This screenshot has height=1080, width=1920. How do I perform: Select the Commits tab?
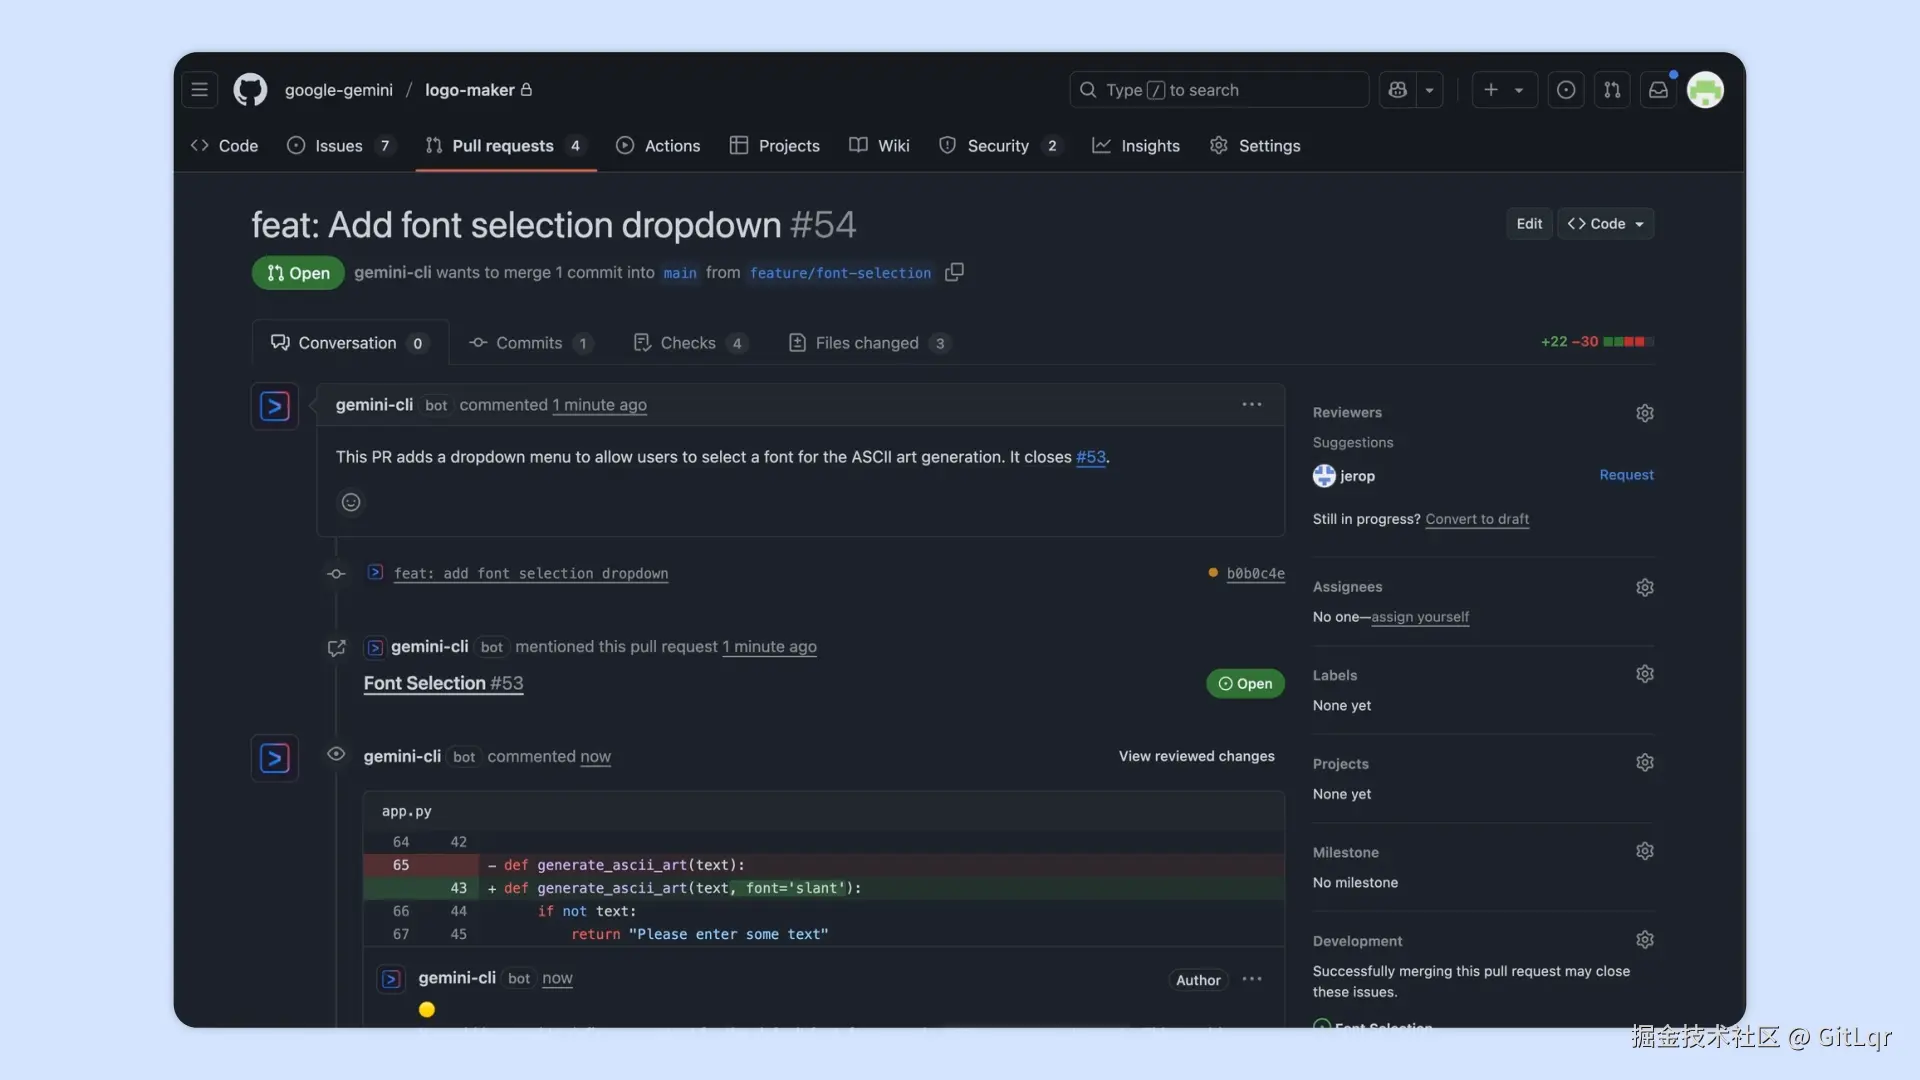click(531, 343)
